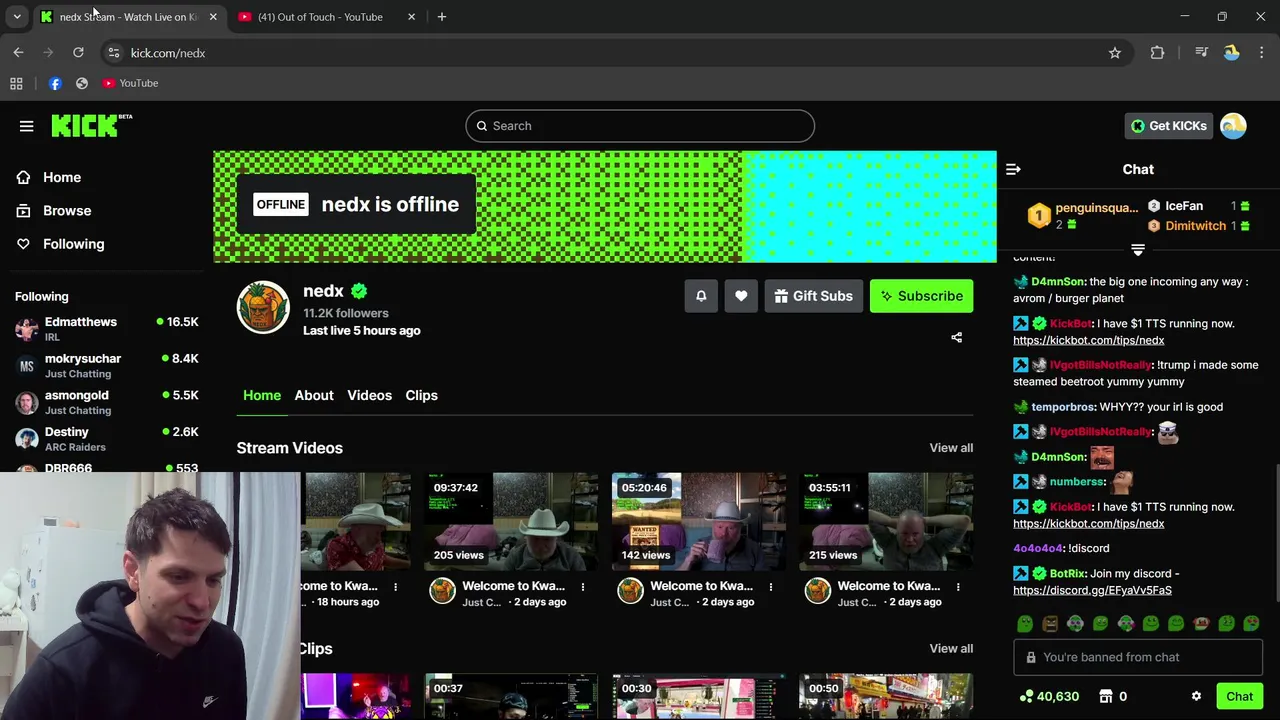Open the browser apps grid icon
1280x720 pixels.
(16, 83)
